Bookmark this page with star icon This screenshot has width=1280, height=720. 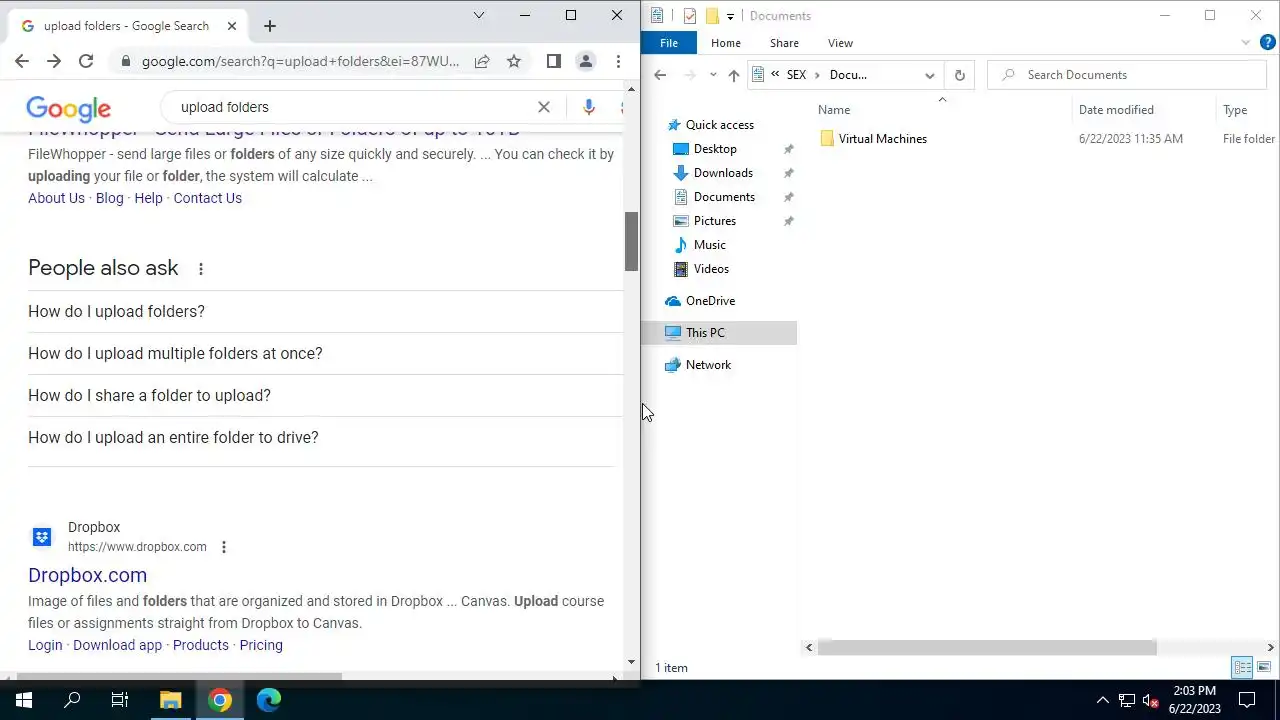514,61
